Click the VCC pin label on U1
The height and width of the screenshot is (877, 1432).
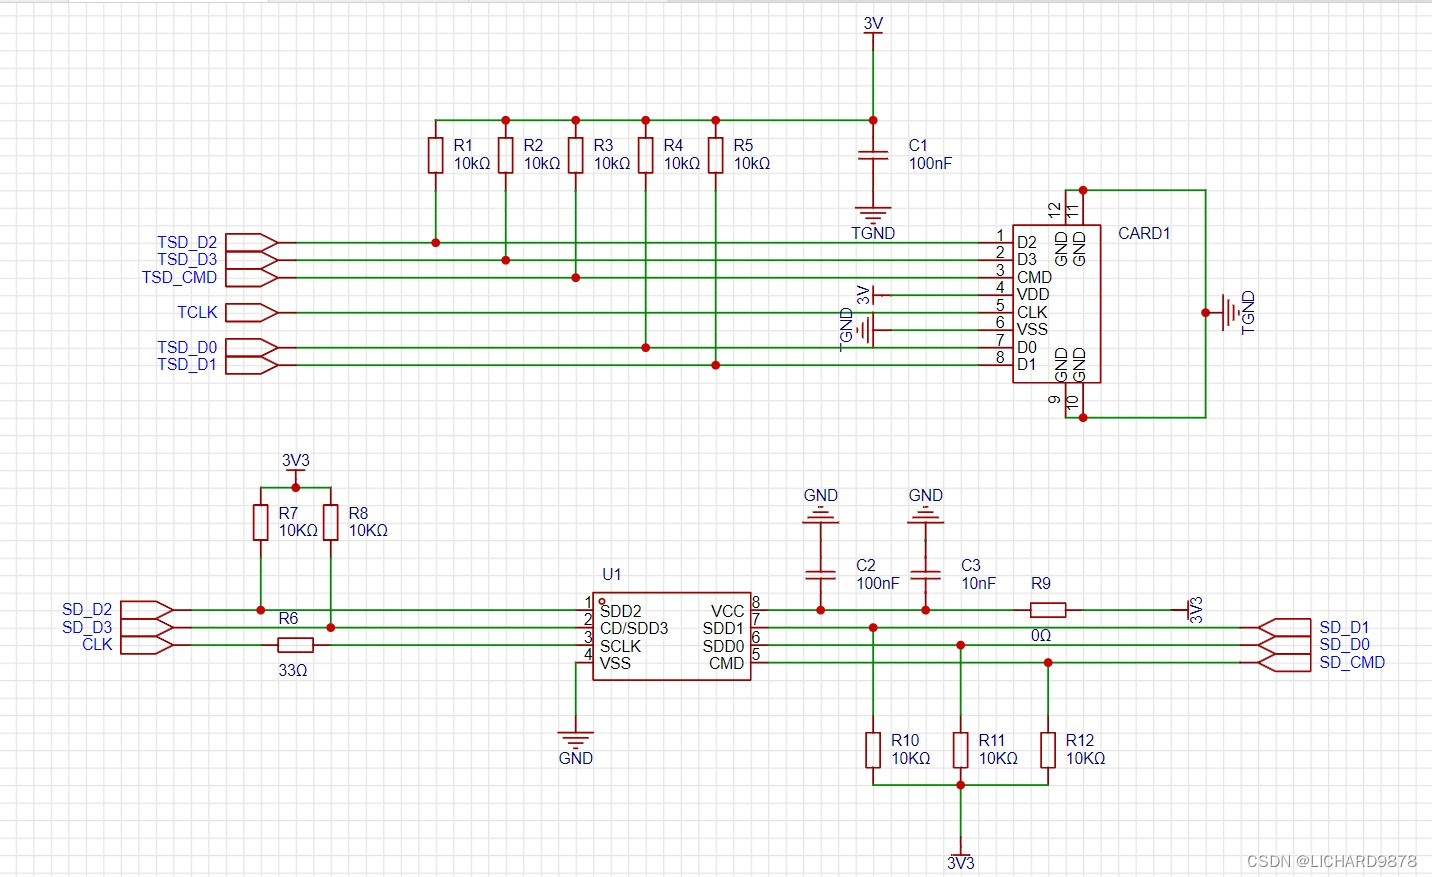[727, 611]
